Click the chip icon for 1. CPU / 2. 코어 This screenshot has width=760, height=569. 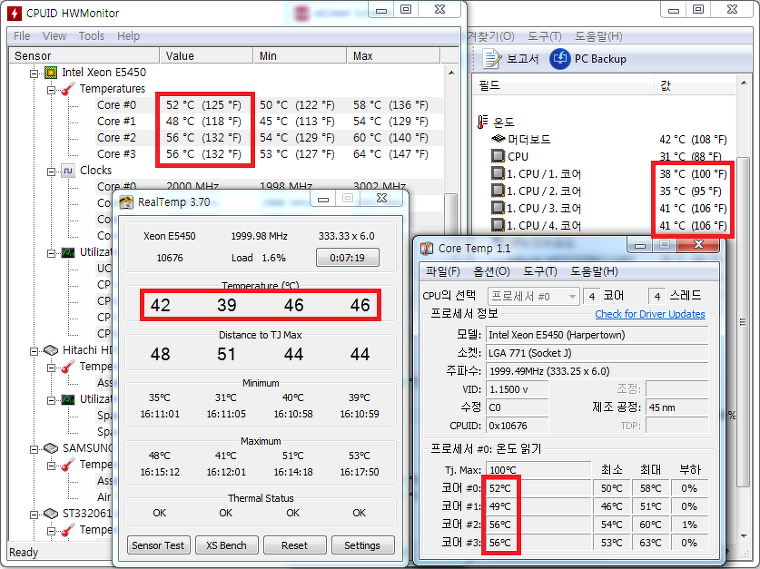point(498,190)
